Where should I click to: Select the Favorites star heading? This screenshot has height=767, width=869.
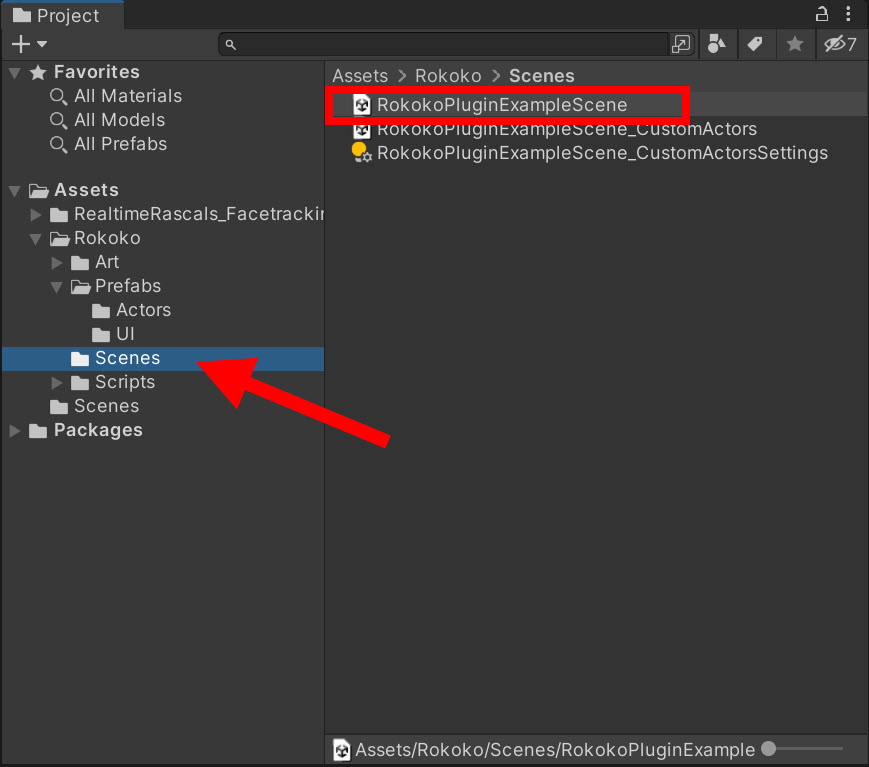pyautogui.click(x=85, y=72)
